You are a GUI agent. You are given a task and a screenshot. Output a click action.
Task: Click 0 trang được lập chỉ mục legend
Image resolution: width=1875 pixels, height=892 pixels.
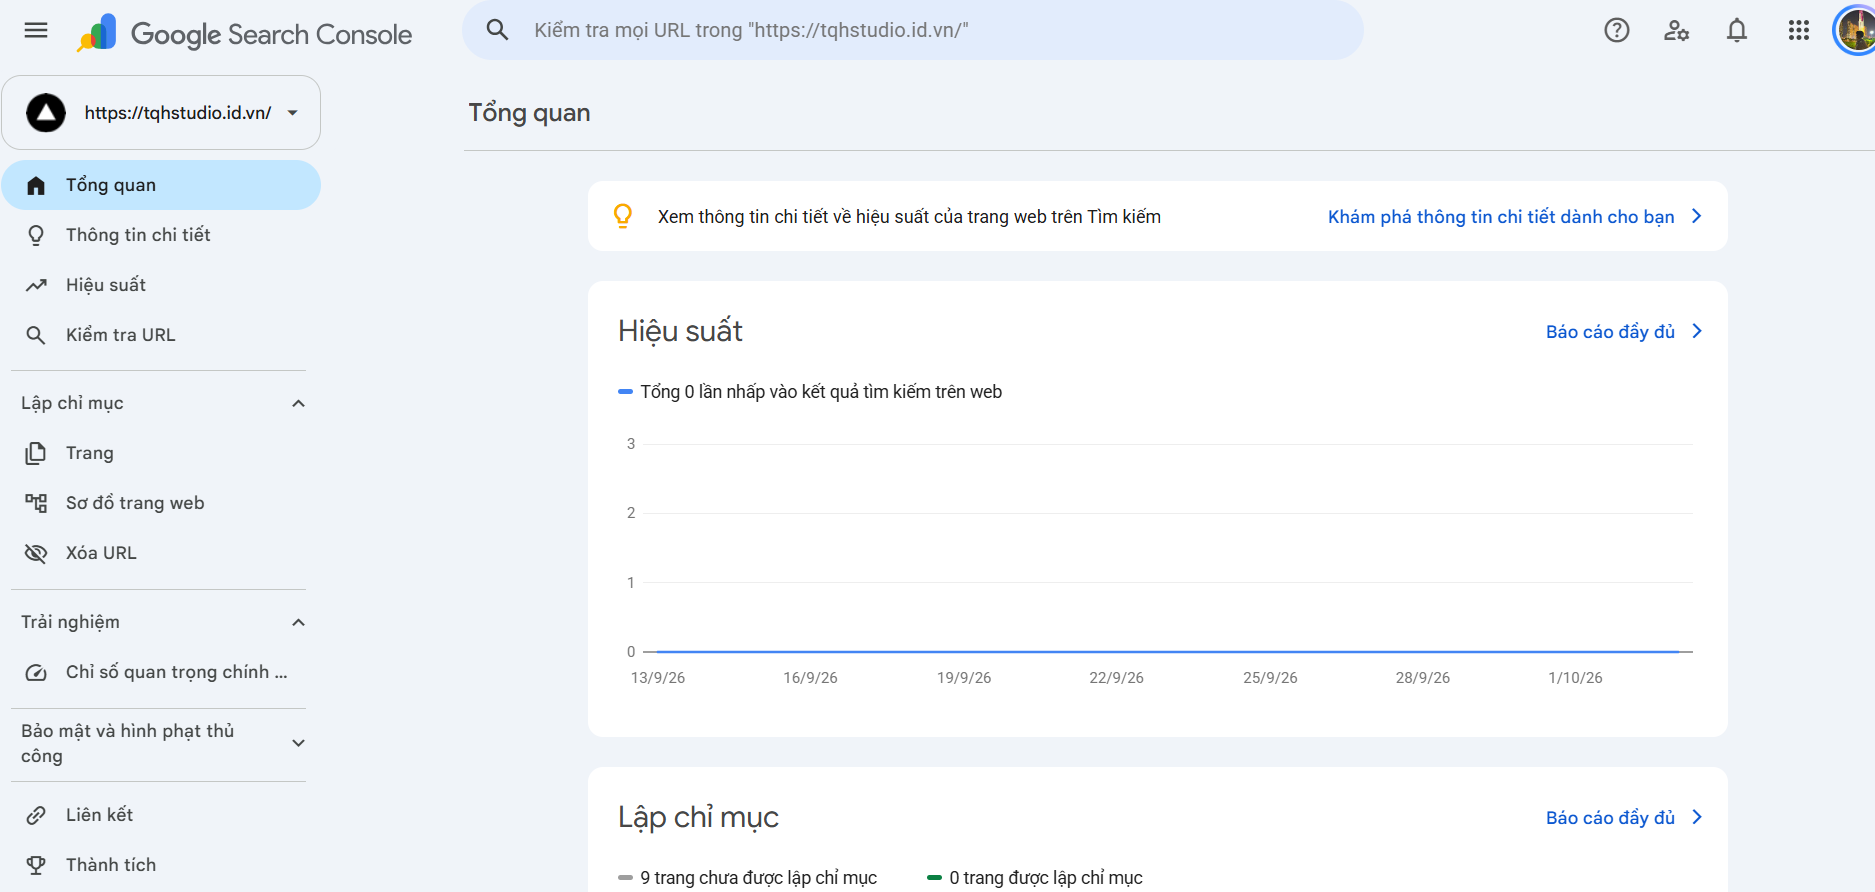pyautogui.click(x=1035, y=878)
